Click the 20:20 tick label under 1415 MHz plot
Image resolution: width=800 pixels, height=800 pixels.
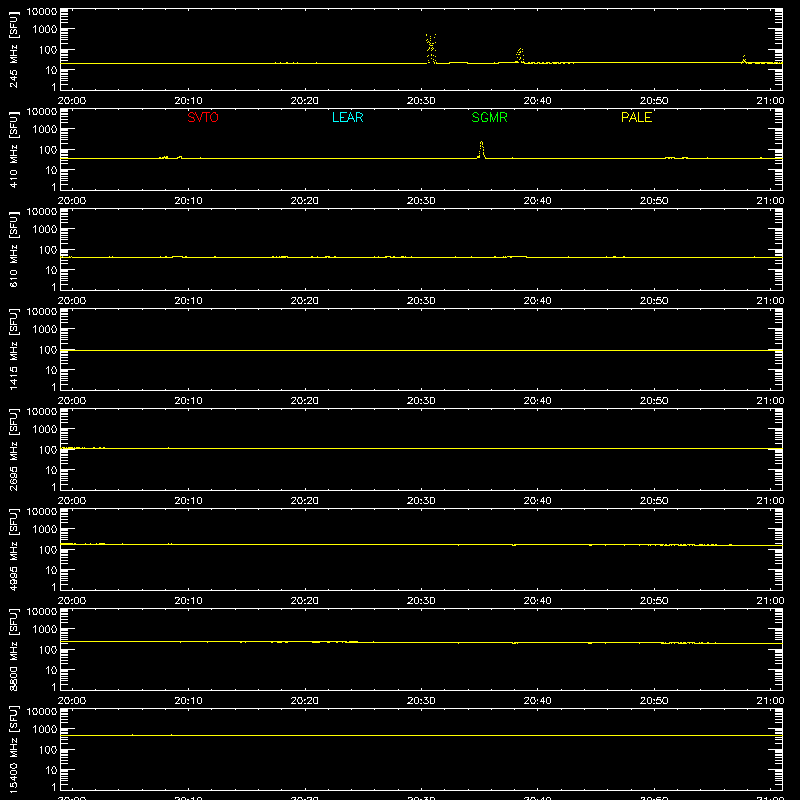click(305, 401)
